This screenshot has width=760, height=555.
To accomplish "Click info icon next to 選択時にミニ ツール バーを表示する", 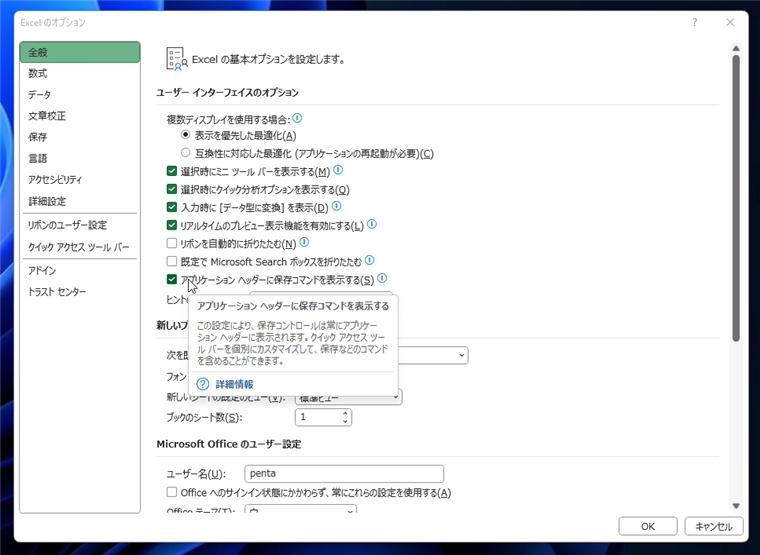I will (338, 170).
